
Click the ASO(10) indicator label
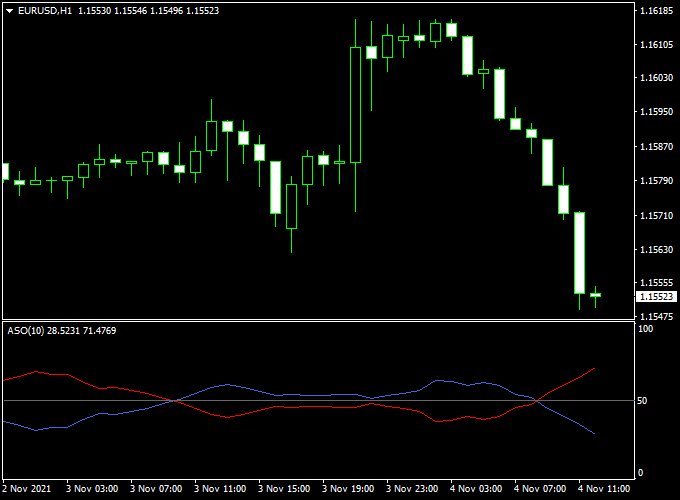(x=26, y=331)
